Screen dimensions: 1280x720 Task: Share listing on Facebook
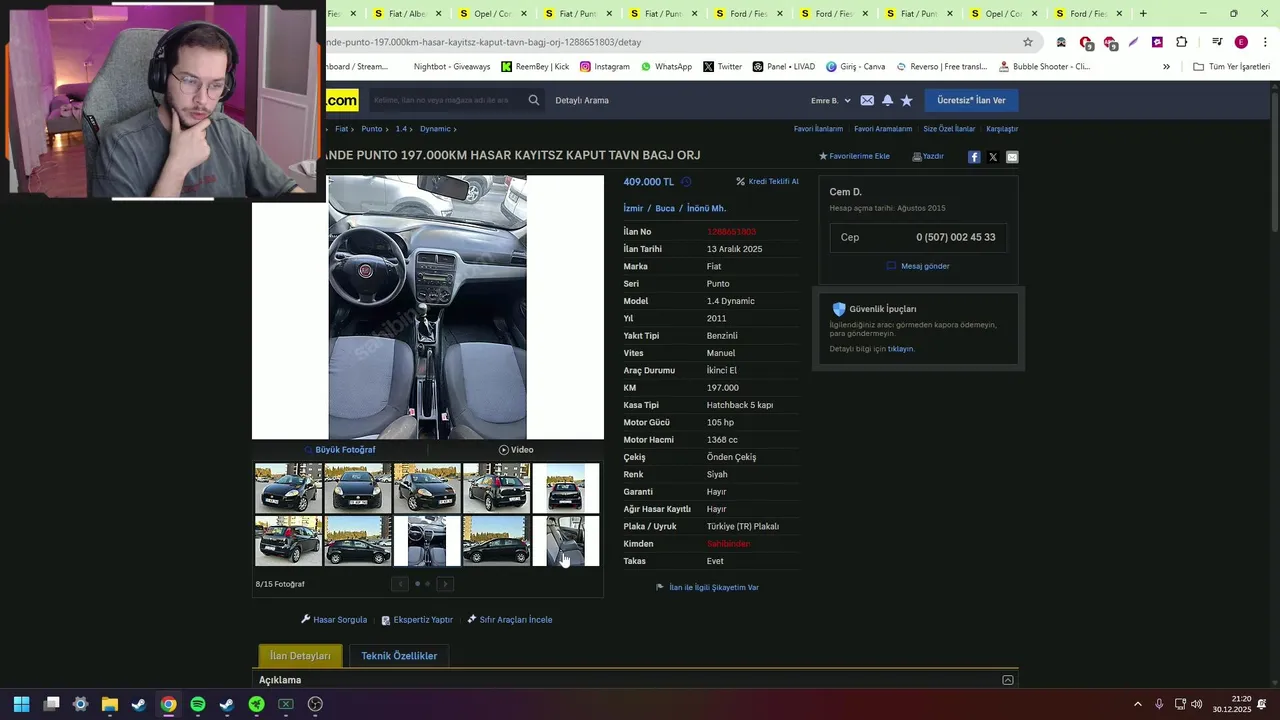[x=974, y=157]
